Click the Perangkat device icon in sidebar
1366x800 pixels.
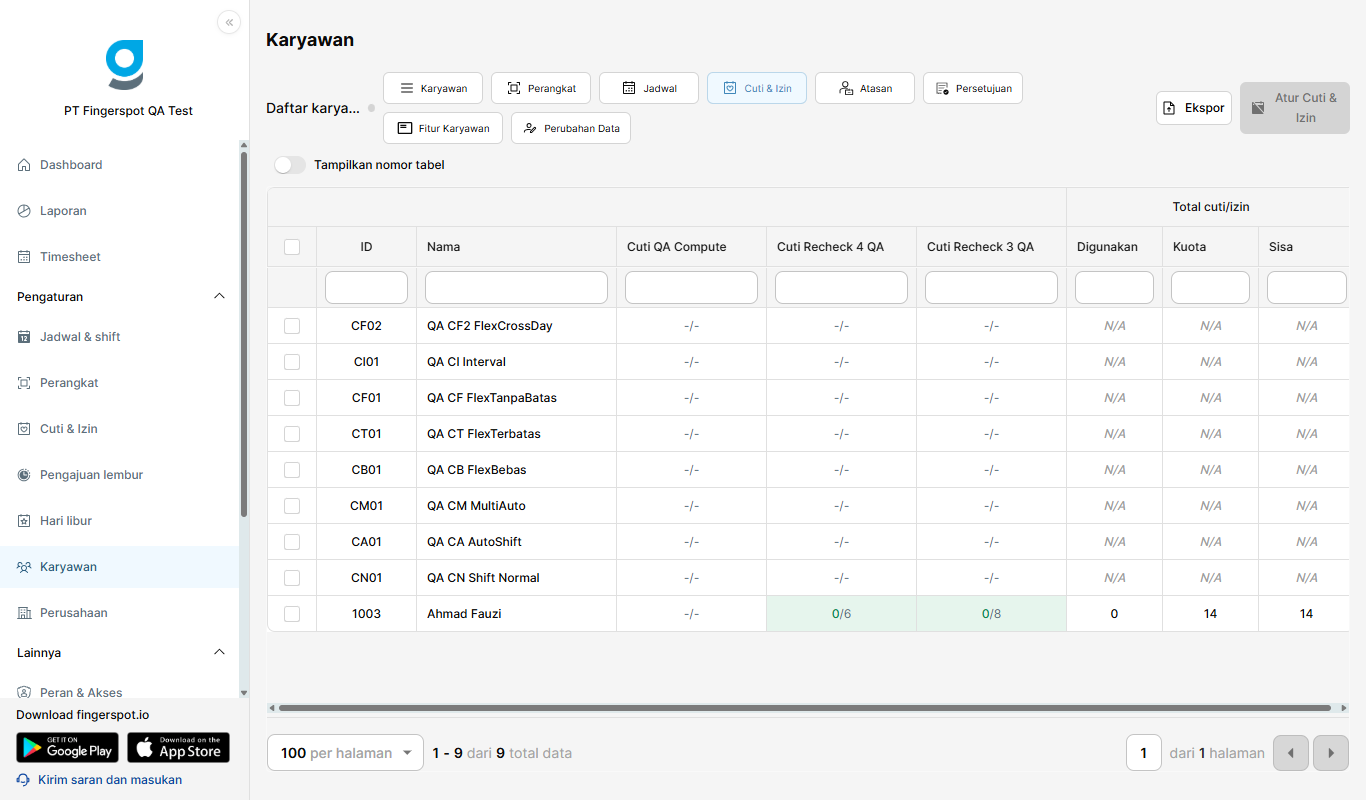(x=24, y=383)
